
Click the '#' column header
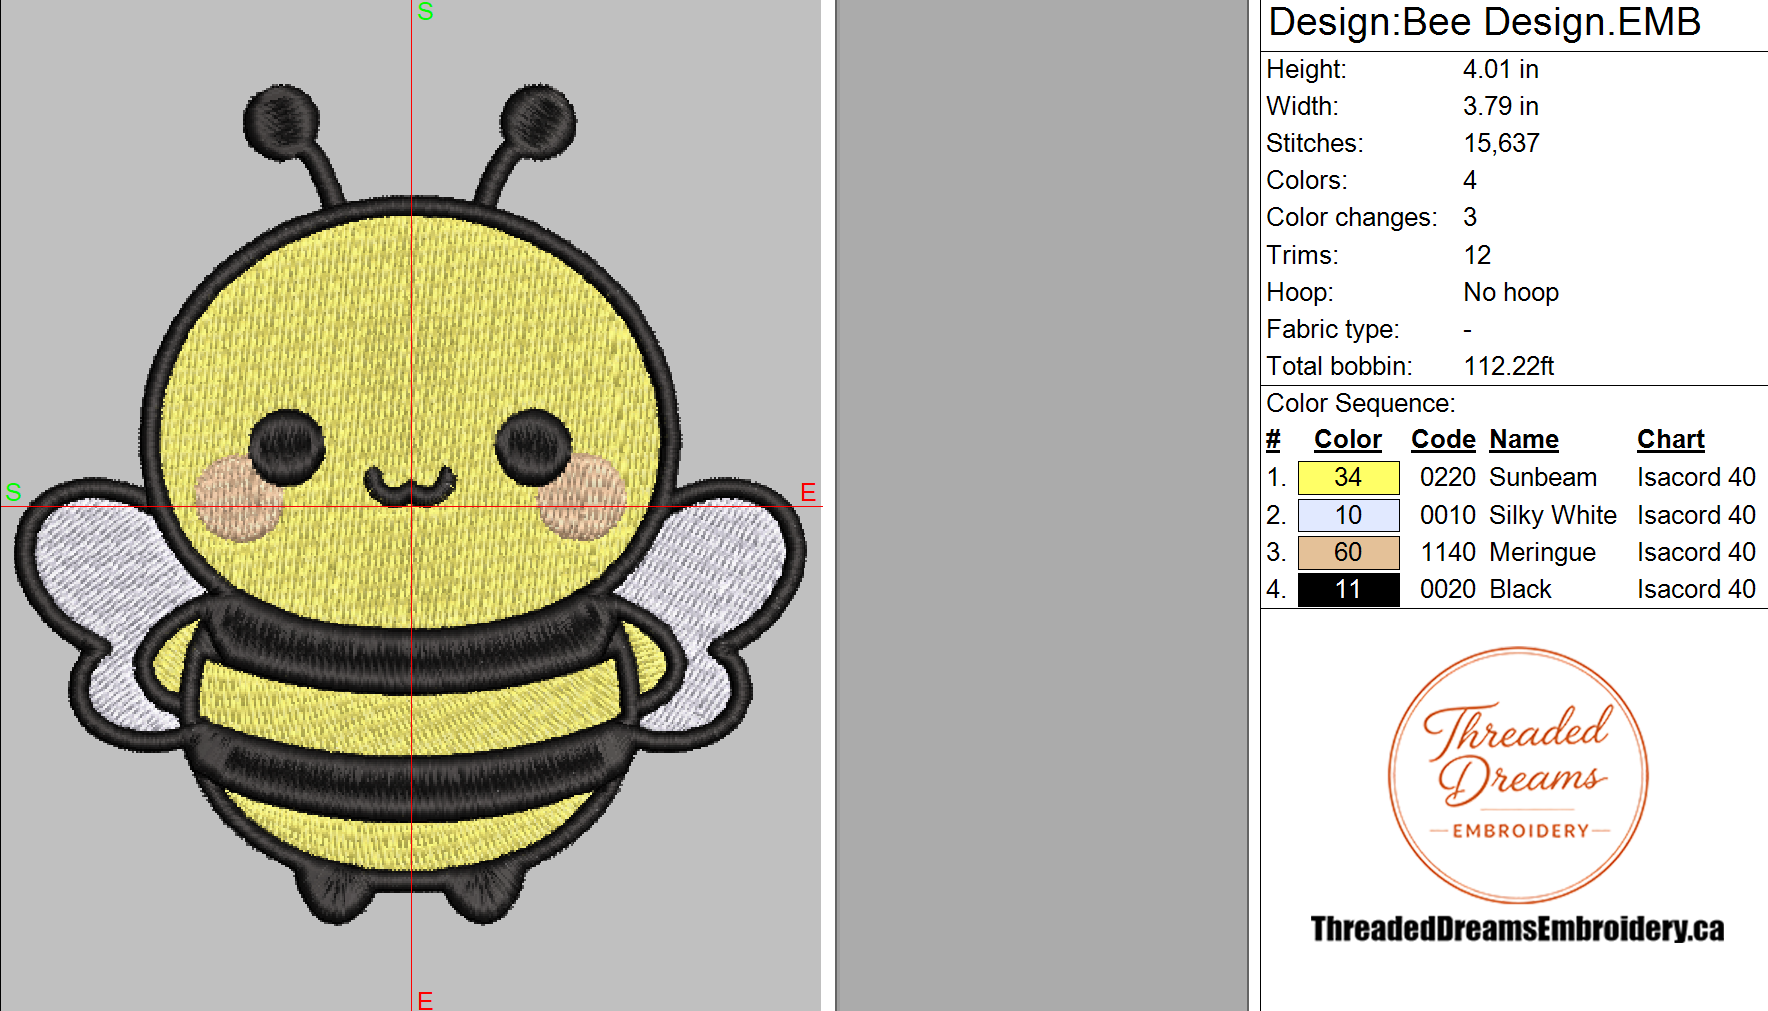tap(1273, 439)
